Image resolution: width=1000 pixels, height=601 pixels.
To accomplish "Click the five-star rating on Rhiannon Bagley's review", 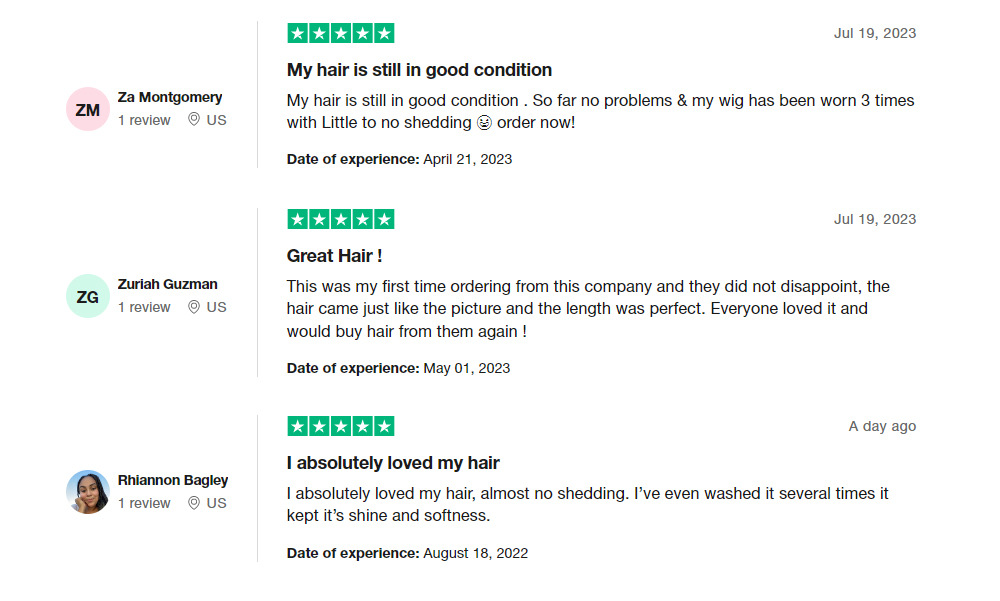I will [x=341, y=426].
